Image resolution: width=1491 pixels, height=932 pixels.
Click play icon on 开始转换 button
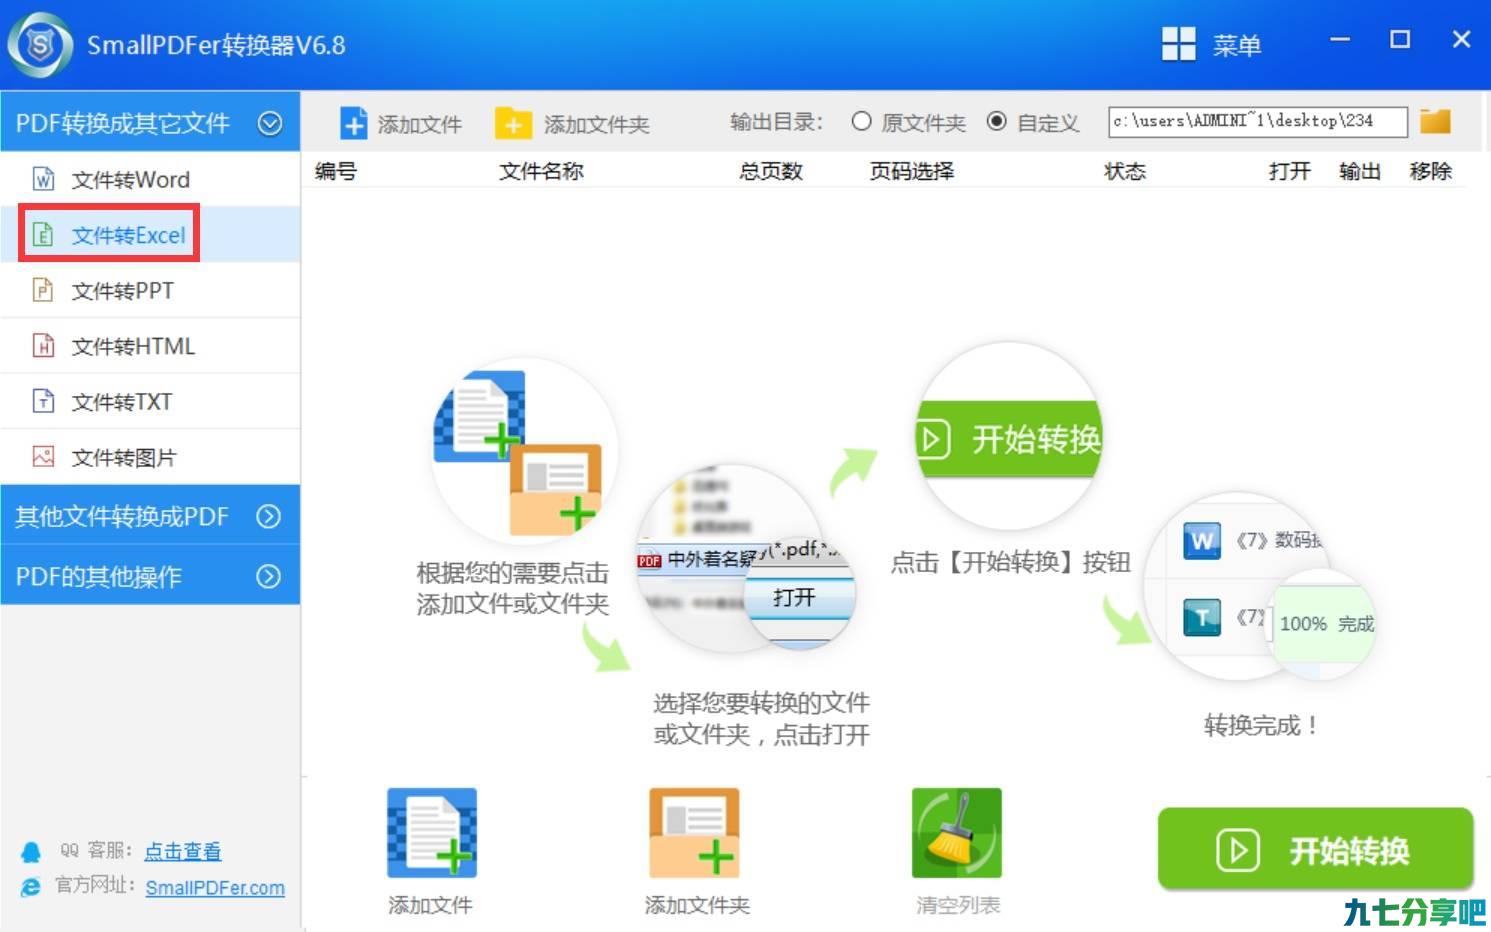1238,851
